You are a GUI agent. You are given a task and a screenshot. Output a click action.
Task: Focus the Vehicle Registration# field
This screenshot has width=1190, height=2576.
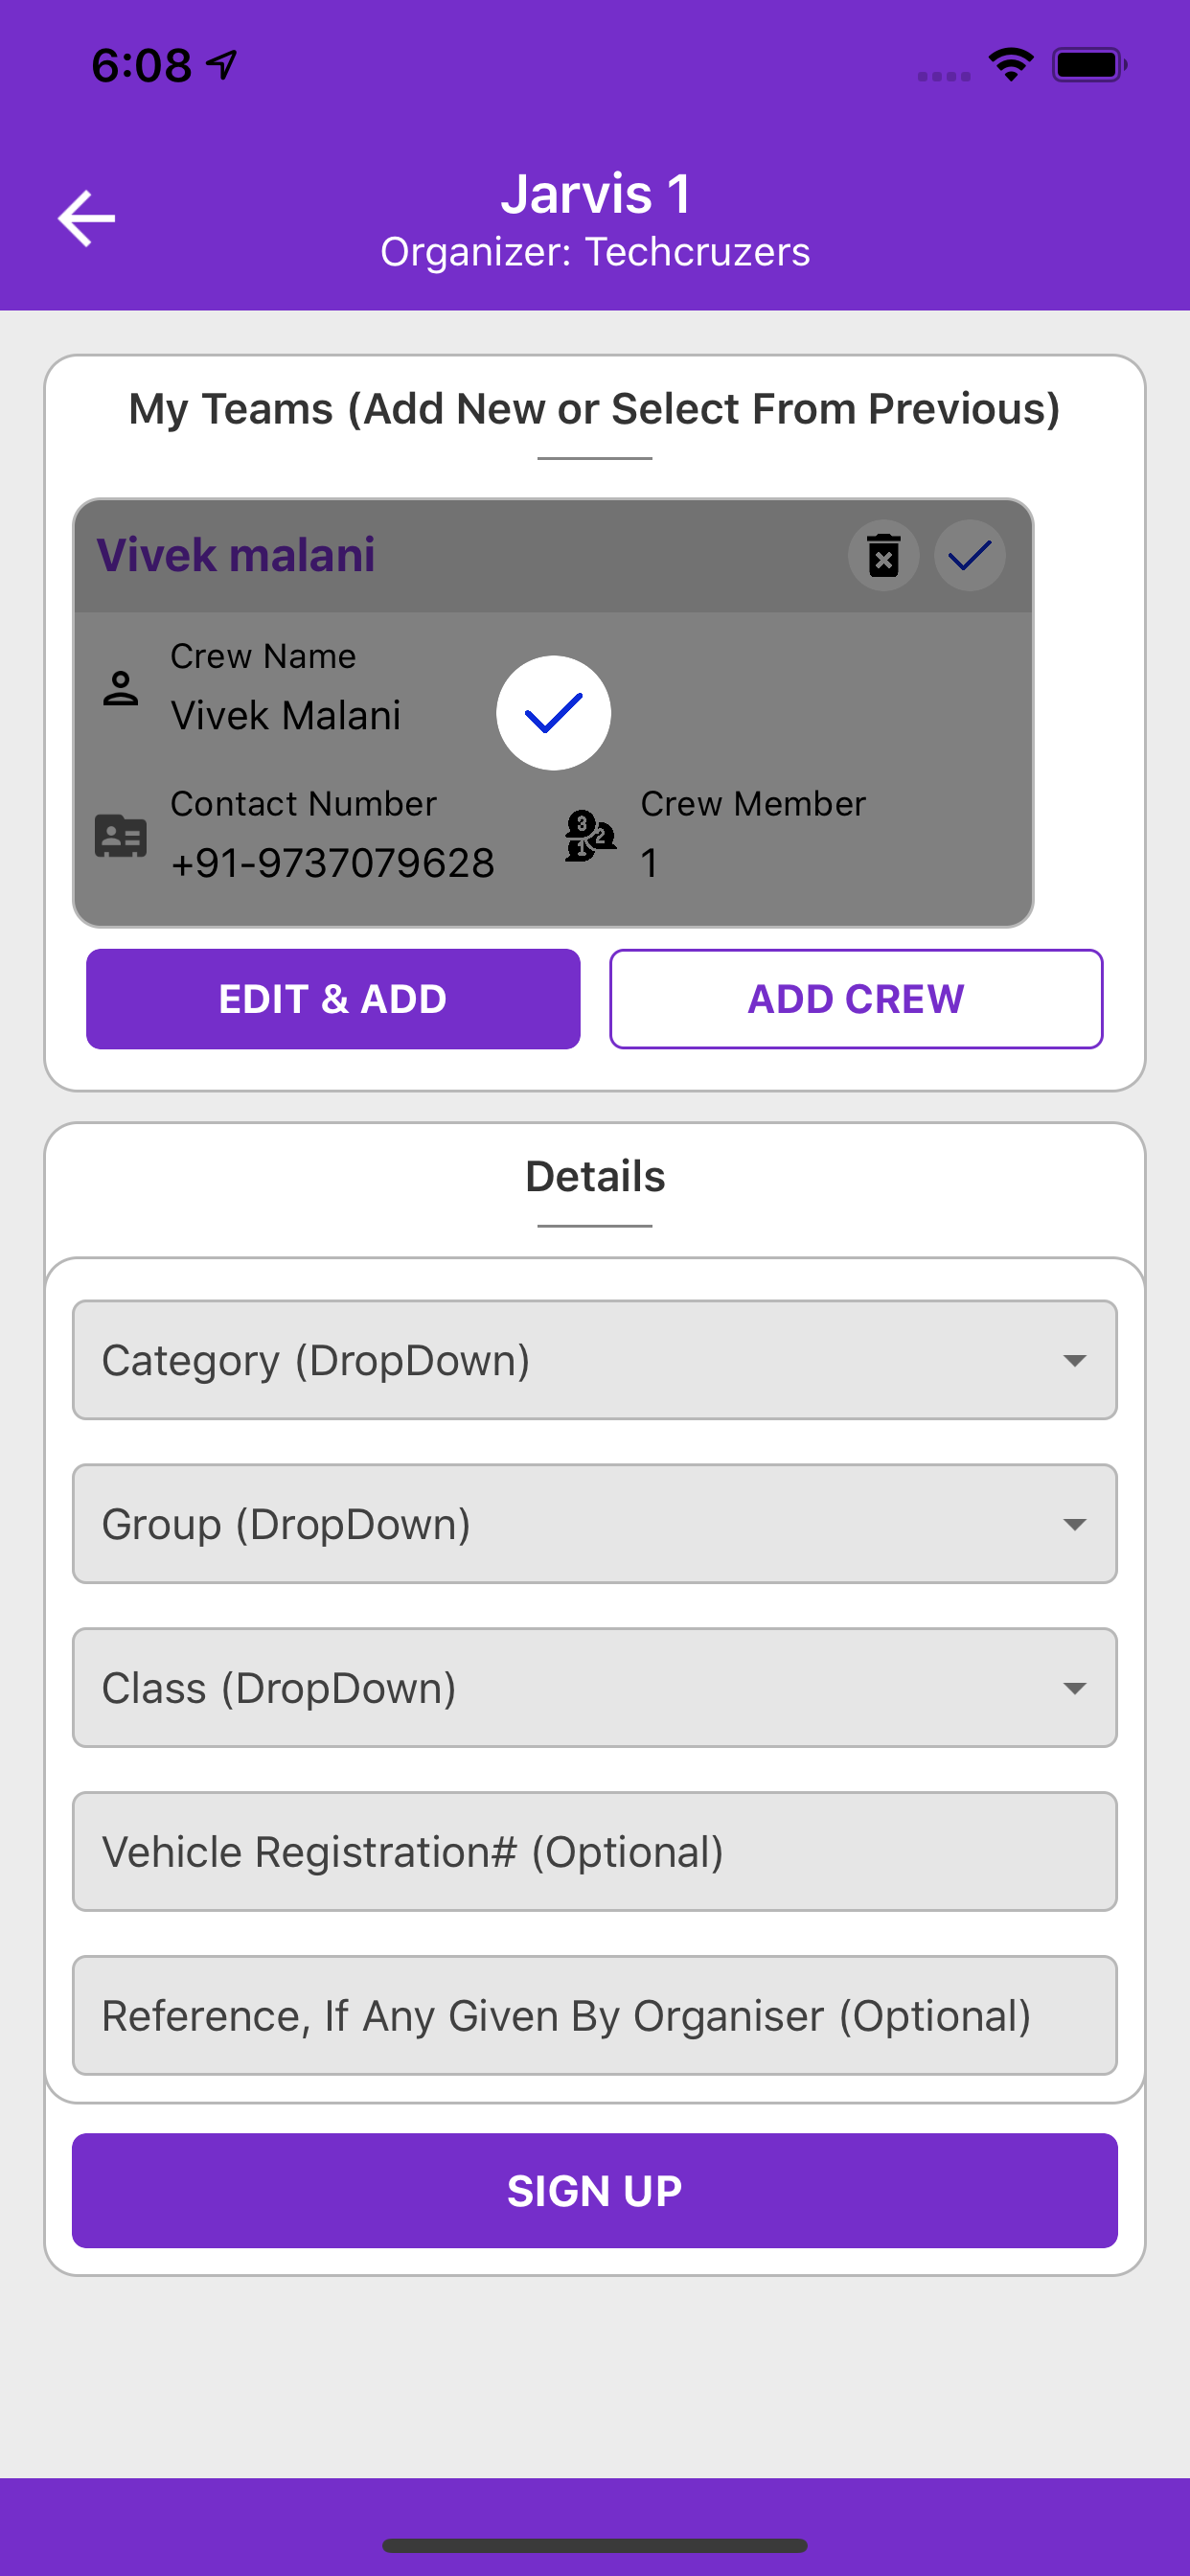(x=594, y=1852)
